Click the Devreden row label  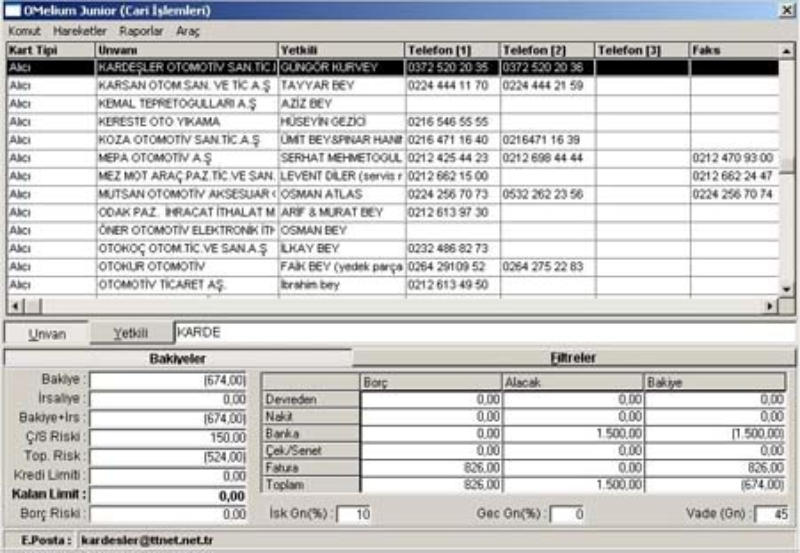click(310, 399)
